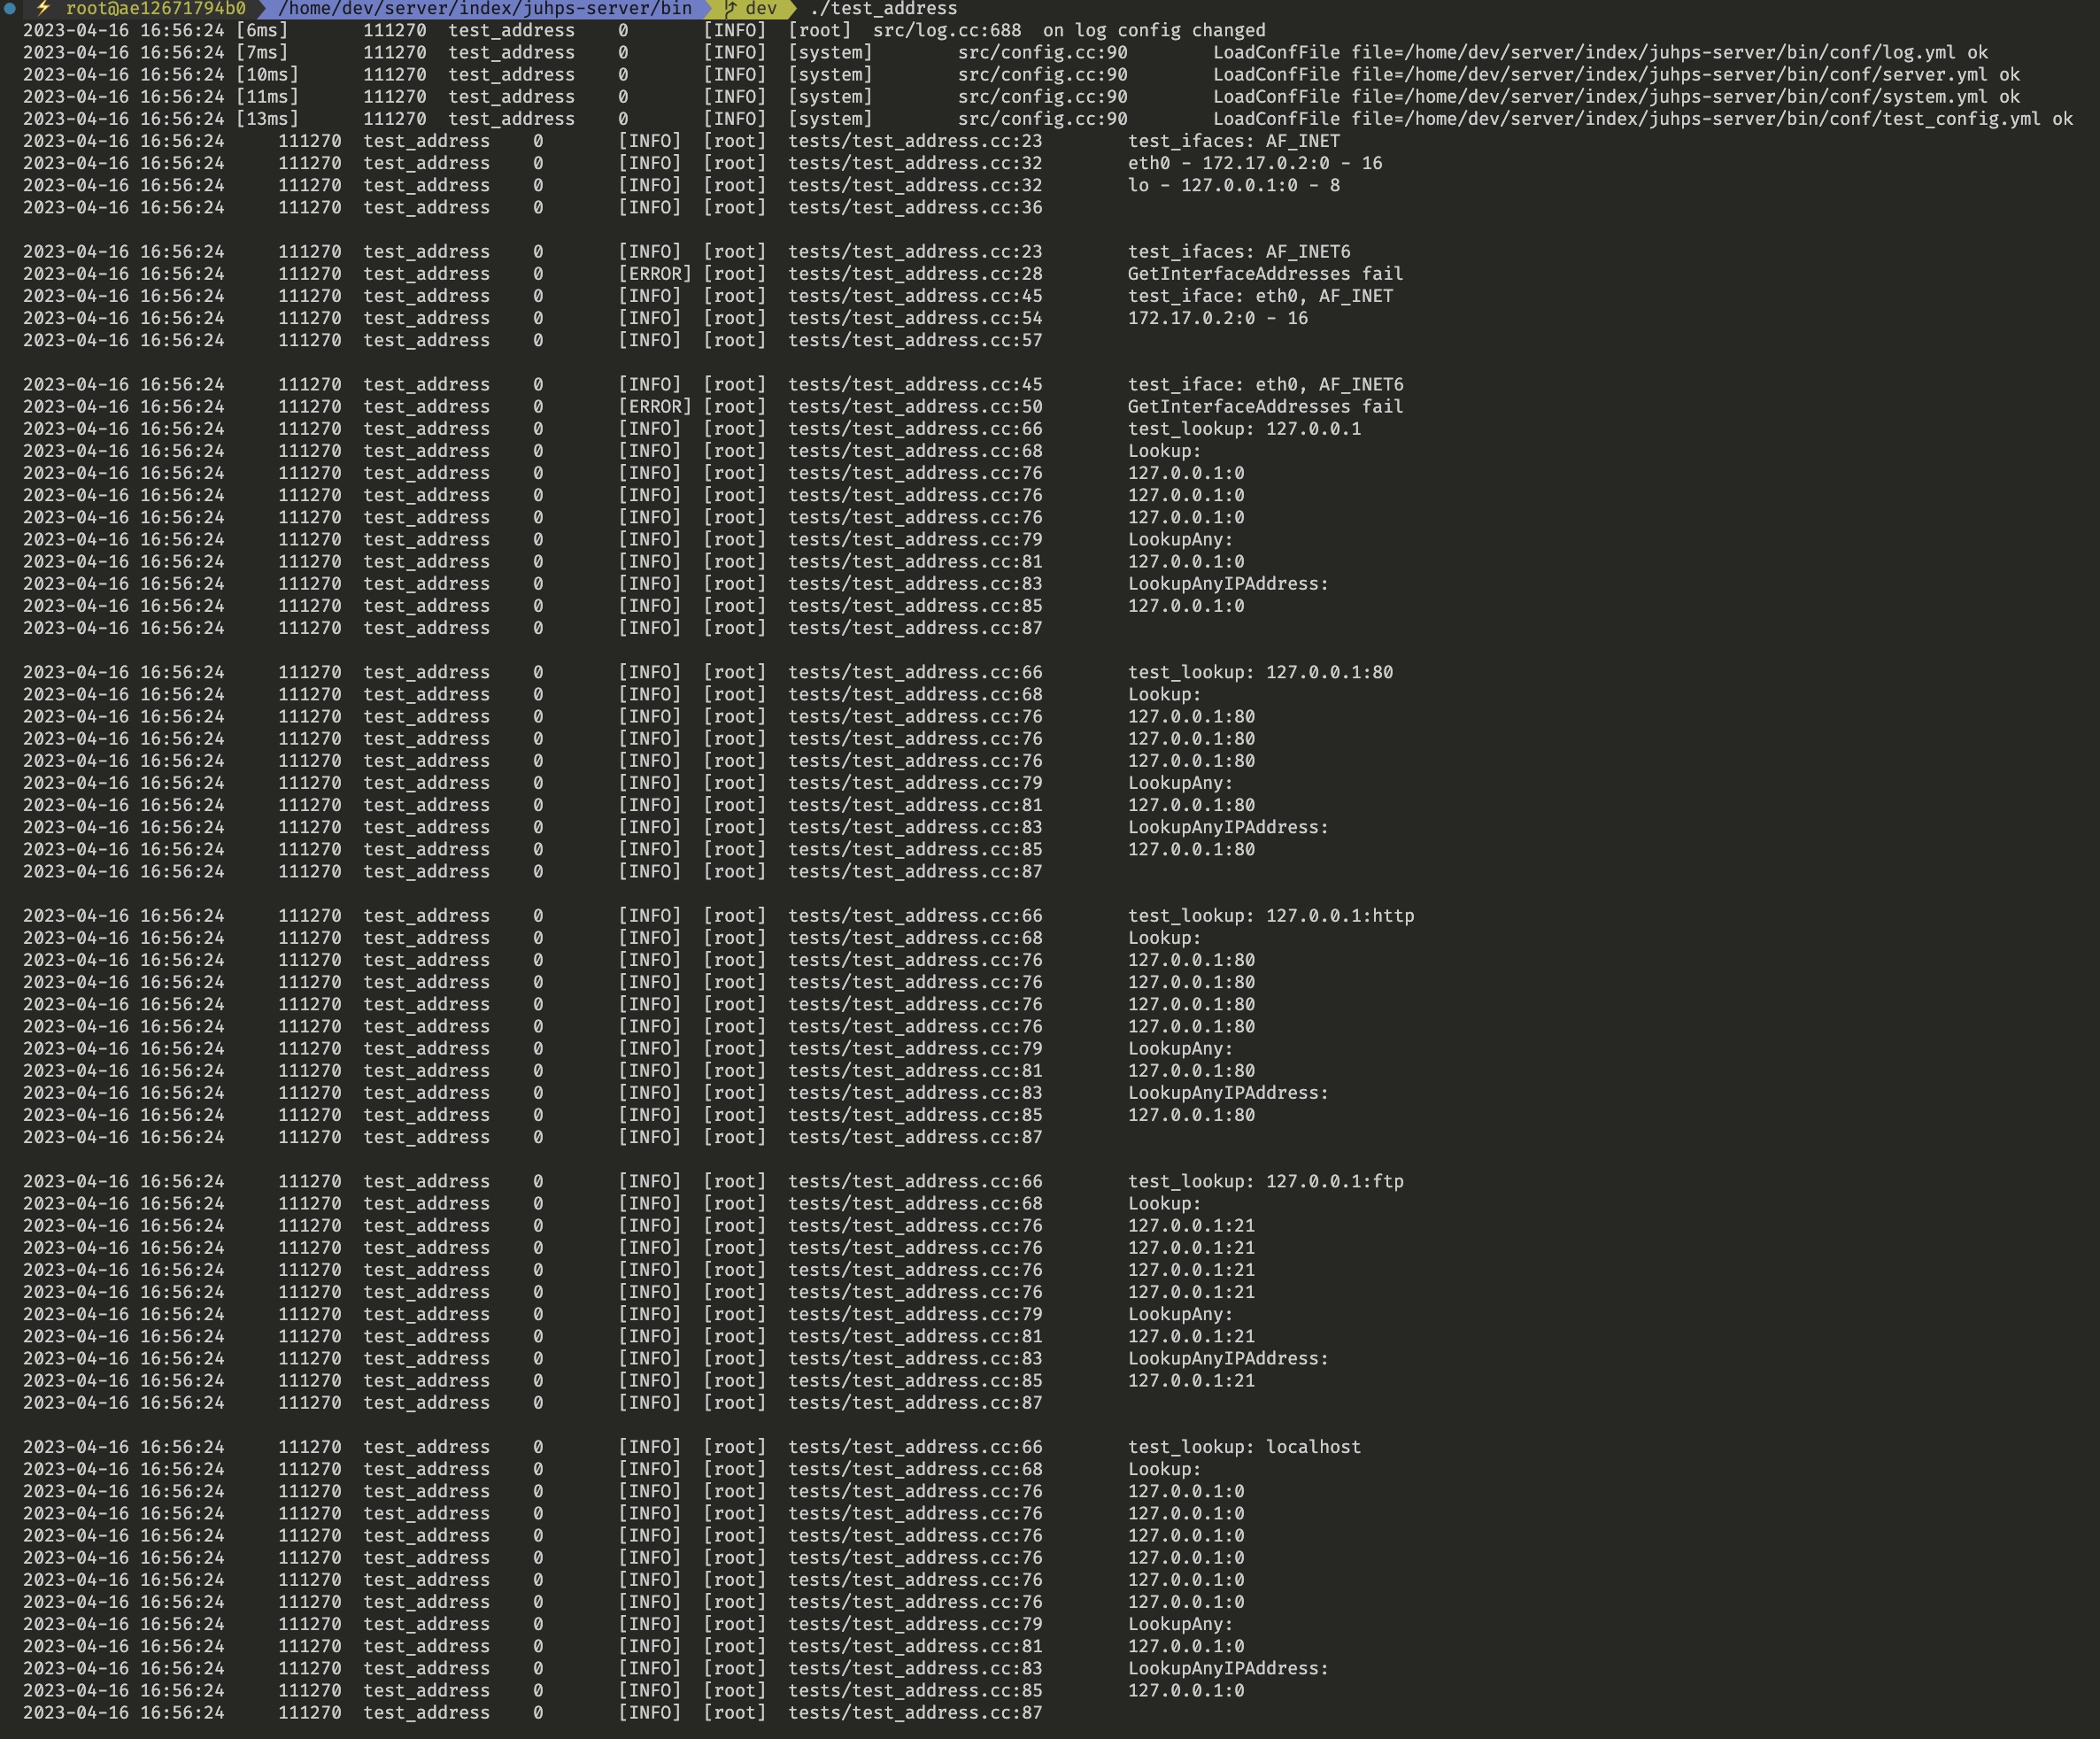Click the tests/test_address.cc:23 reference on AF_INET6 row
The image size is (2100, 1739).
pos(915,252)
